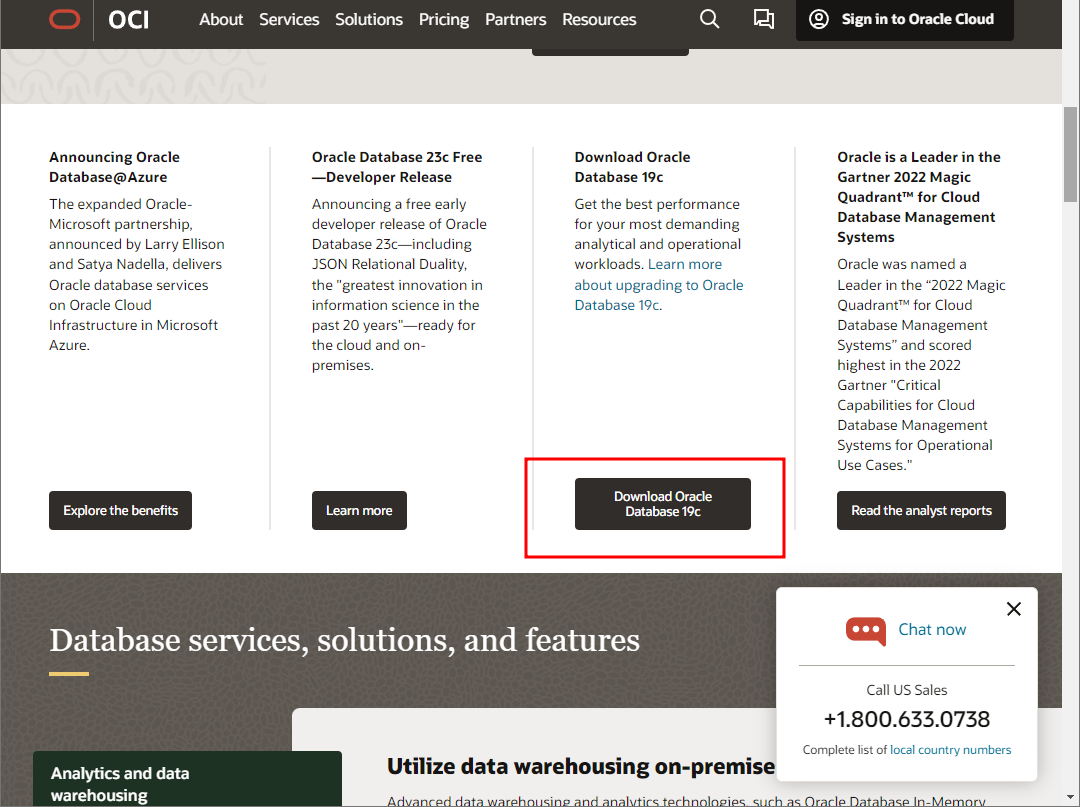Open the Solutions menu
The image size is (1080, 807).
point(369,19)
